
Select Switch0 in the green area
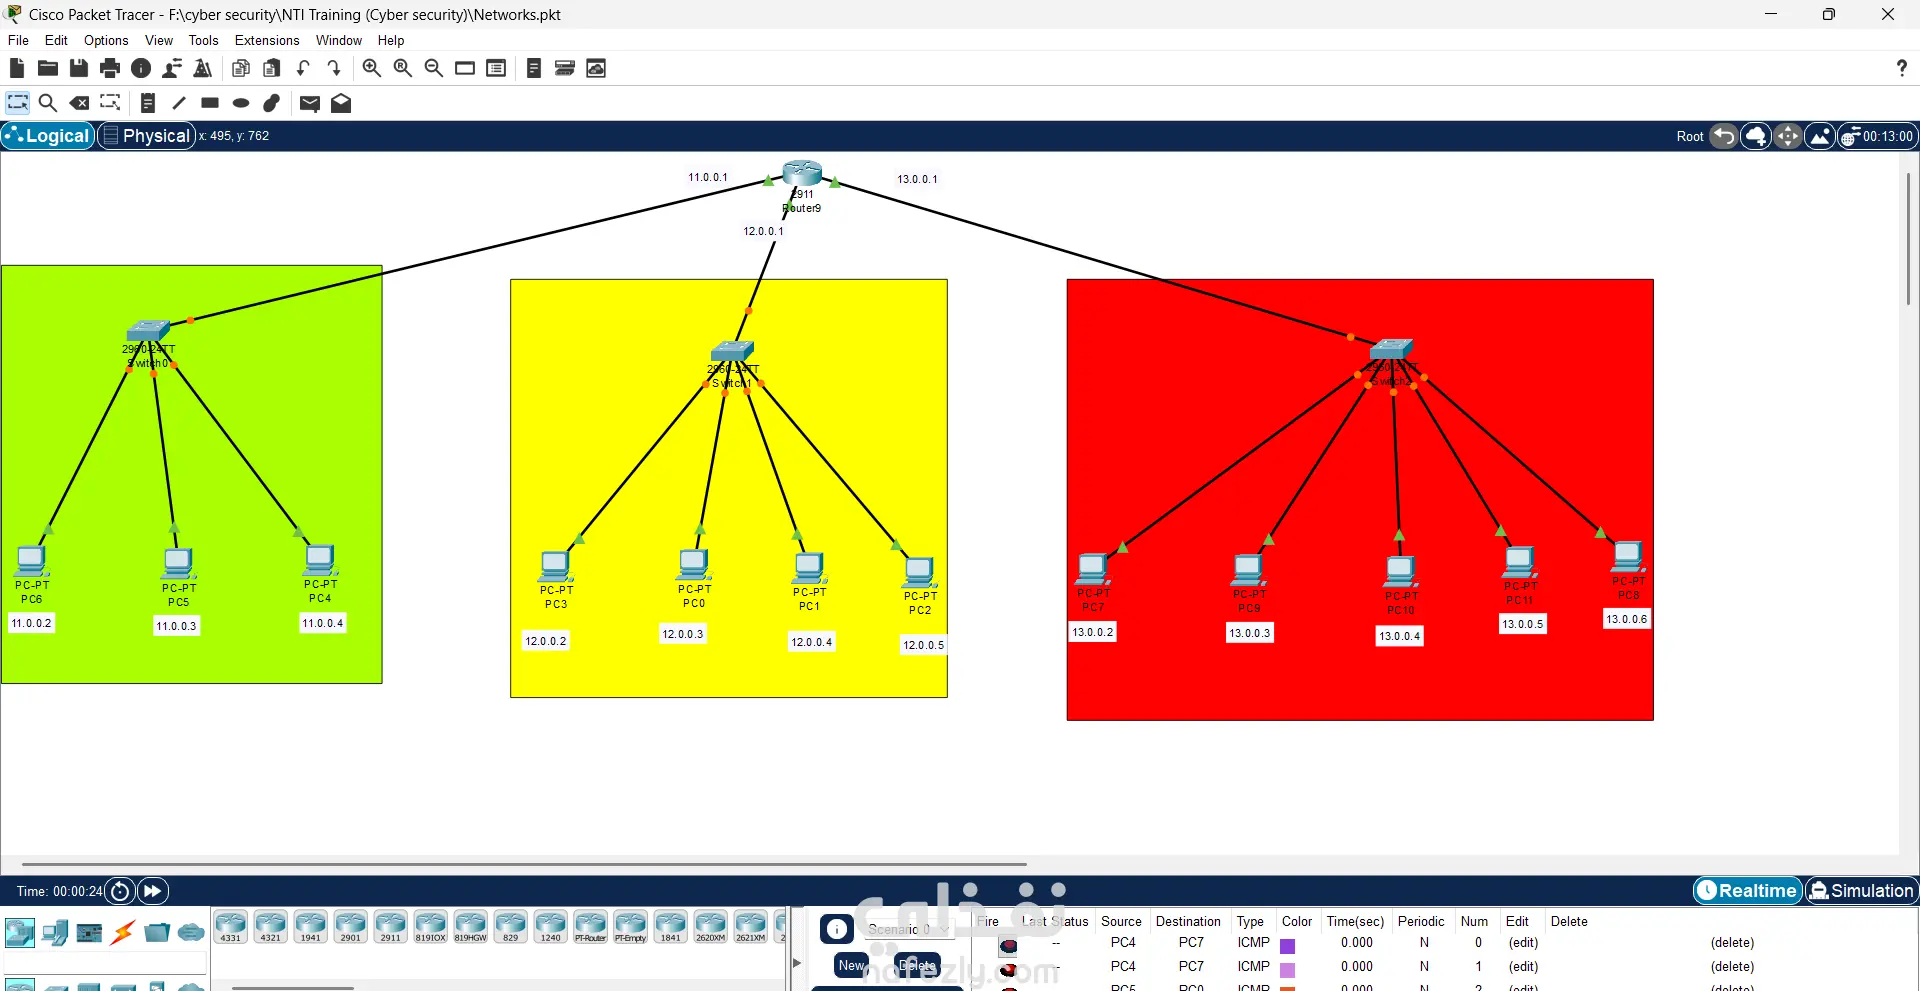148,331
